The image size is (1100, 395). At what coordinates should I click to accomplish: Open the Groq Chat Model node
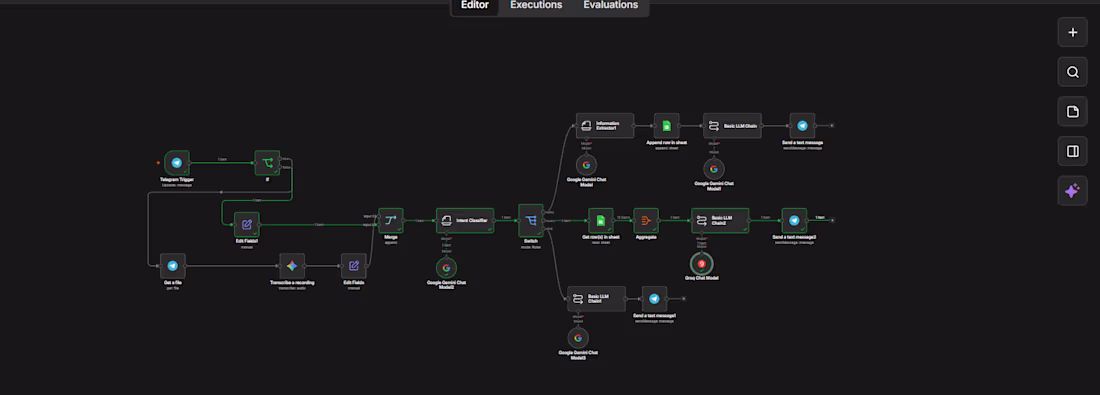tap(701, 264)
